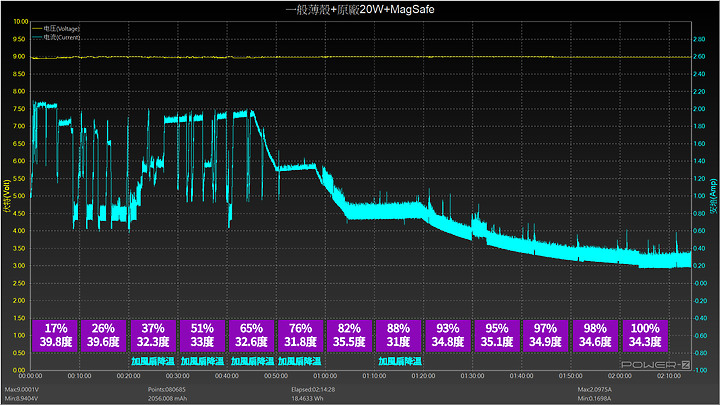The height and width of the screenshot is (405, 720).
Task: Click the 2.60 value on current axis
Action: point(699,56)
